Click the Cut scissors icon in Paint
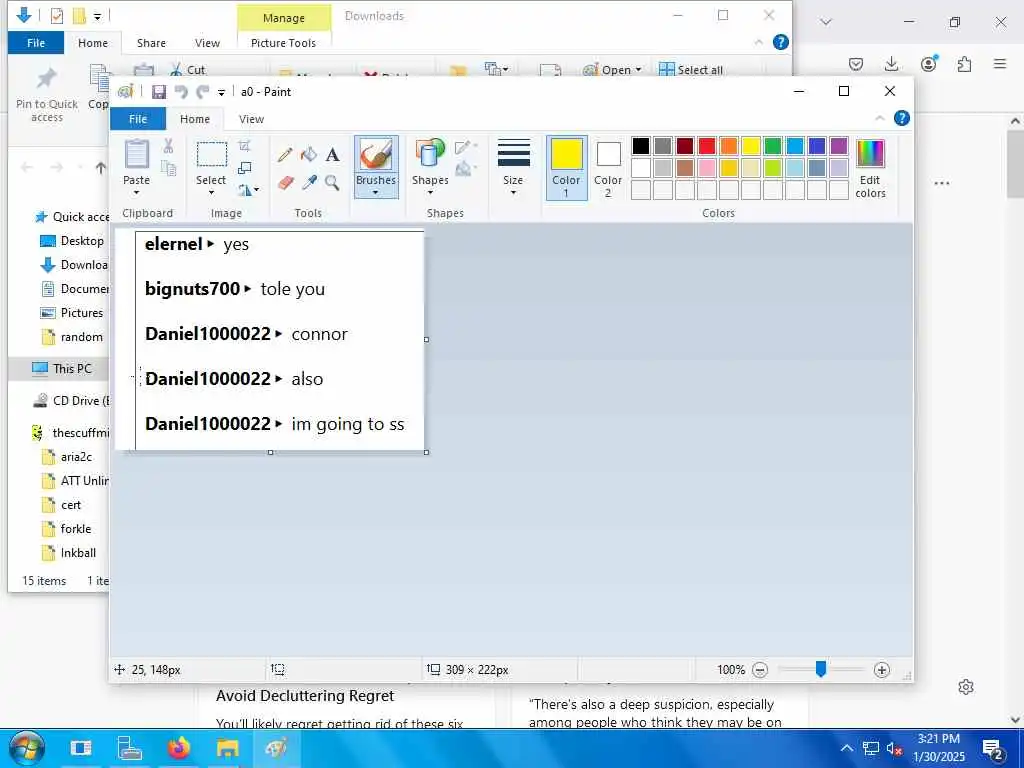The image size is (1024, 768). point(168,146)
